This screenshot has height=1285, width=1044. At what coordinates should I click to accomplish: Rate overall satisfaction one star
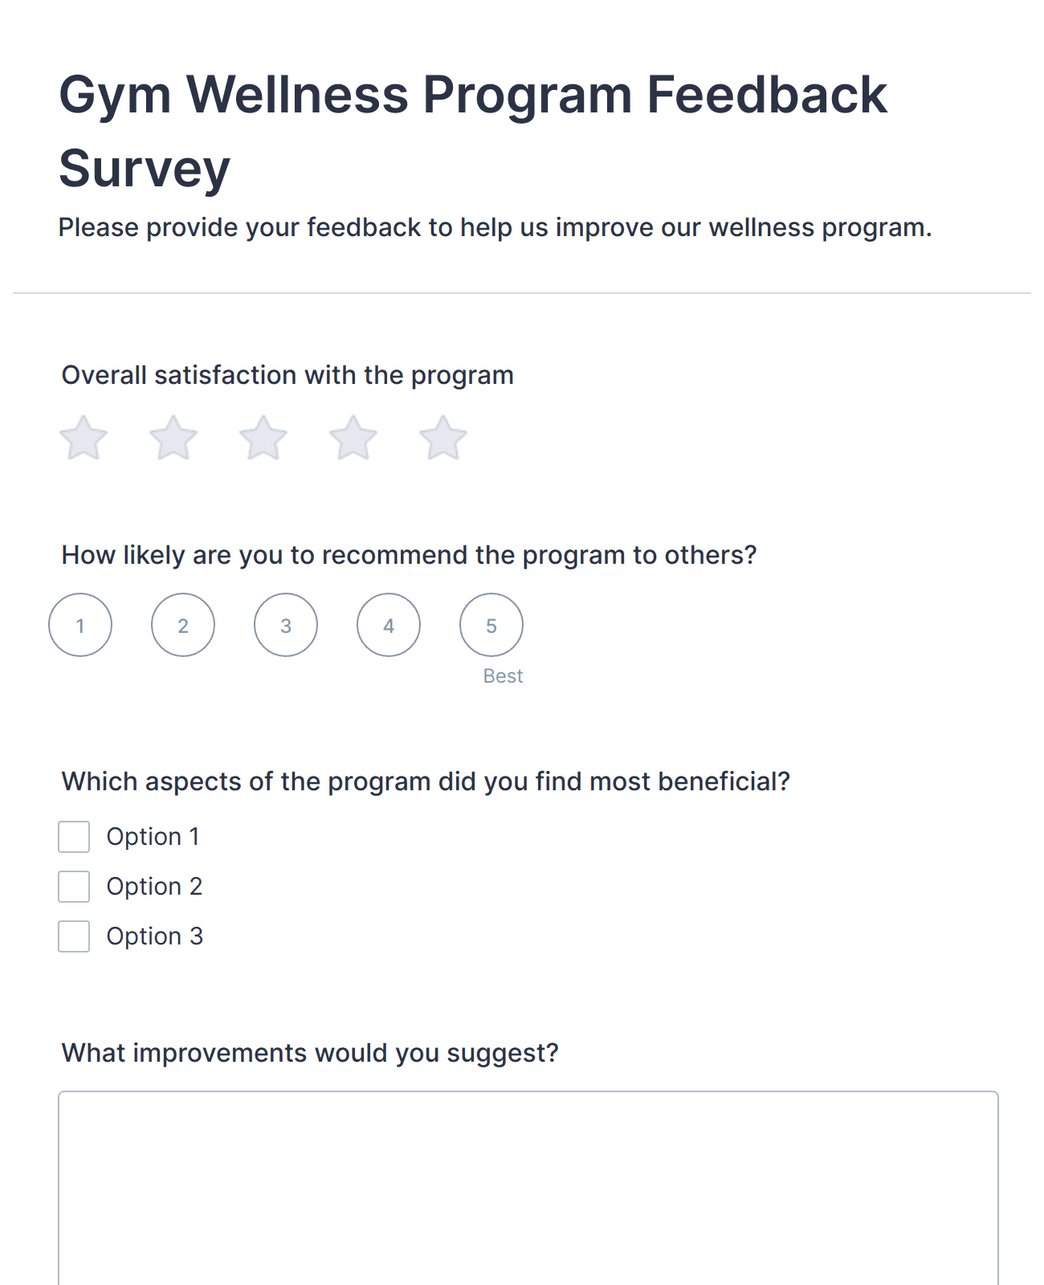pyautogui.click(x=84, y=438)
